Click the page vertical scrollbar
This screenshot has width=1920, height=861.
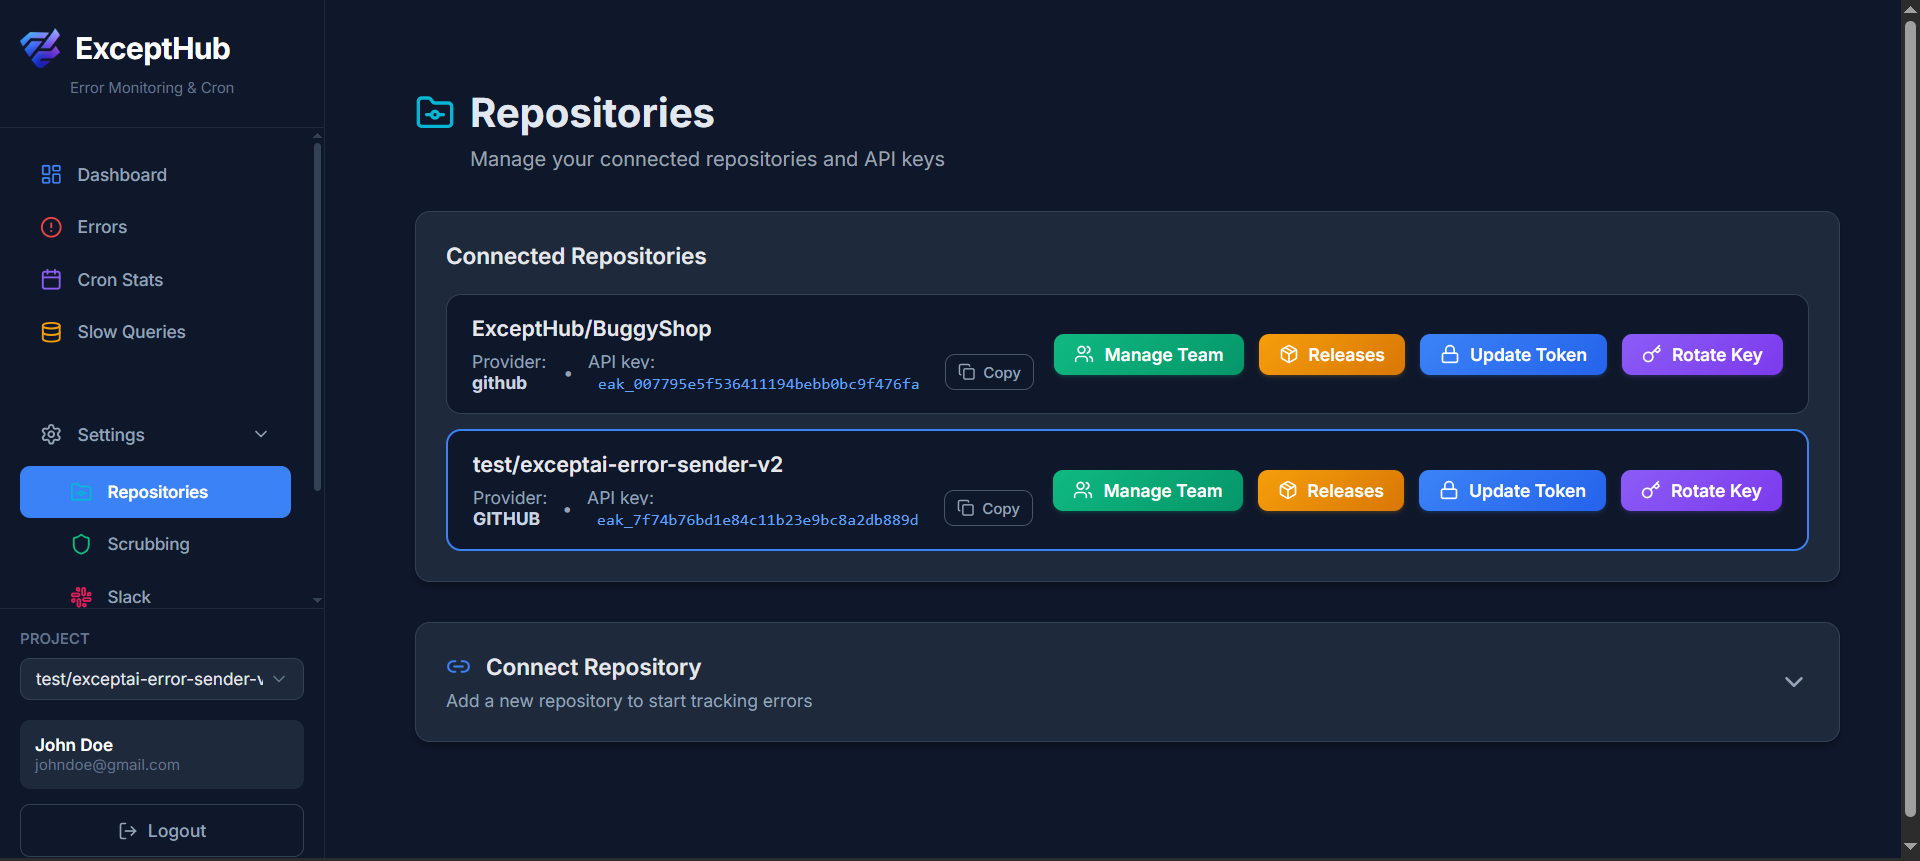click(1910, 420)
